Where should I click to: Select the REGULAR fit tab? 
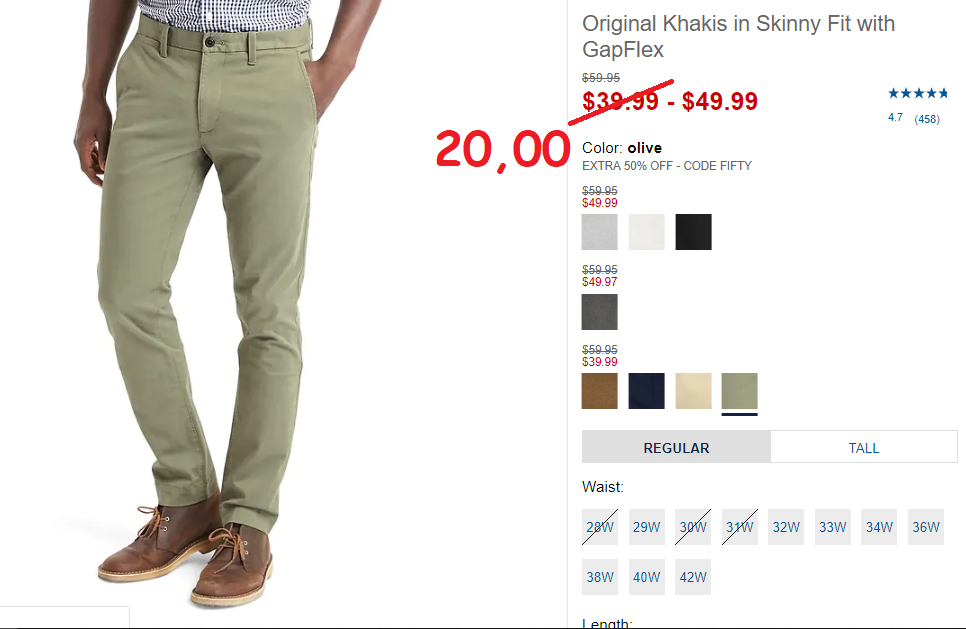(676, 447)
